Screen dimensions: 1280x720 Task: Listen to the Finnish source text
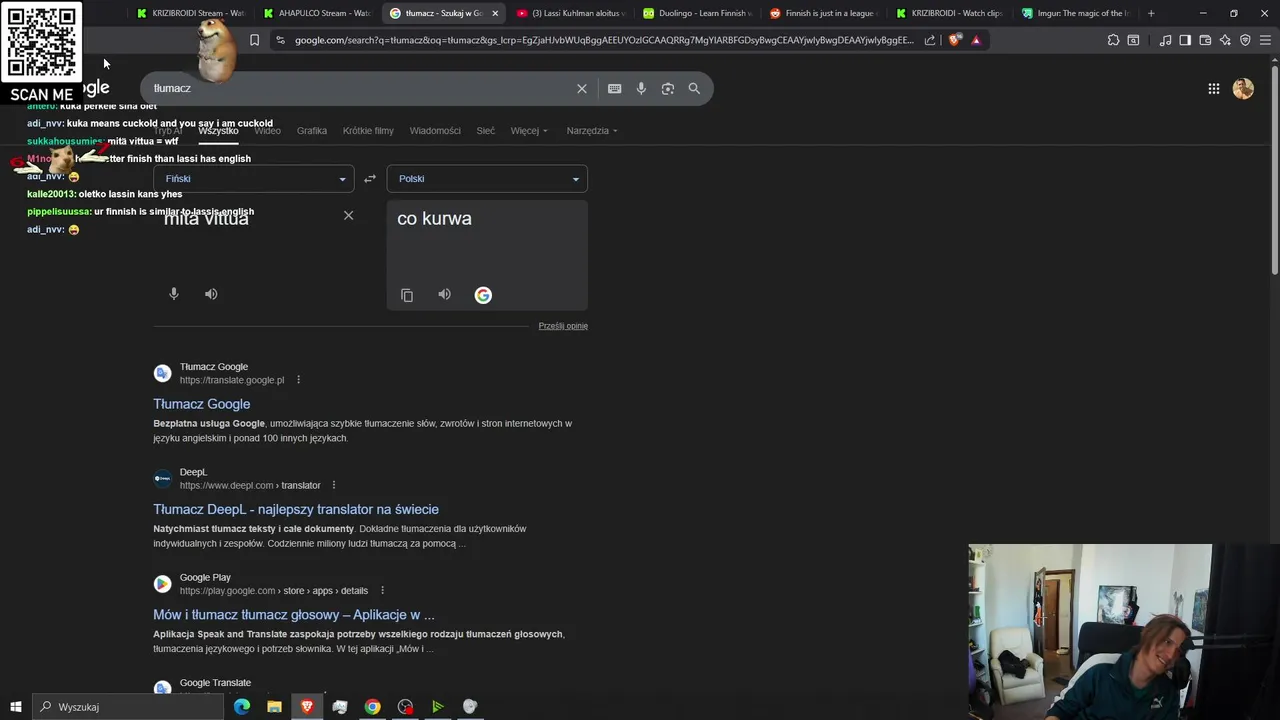click(211, 294)
